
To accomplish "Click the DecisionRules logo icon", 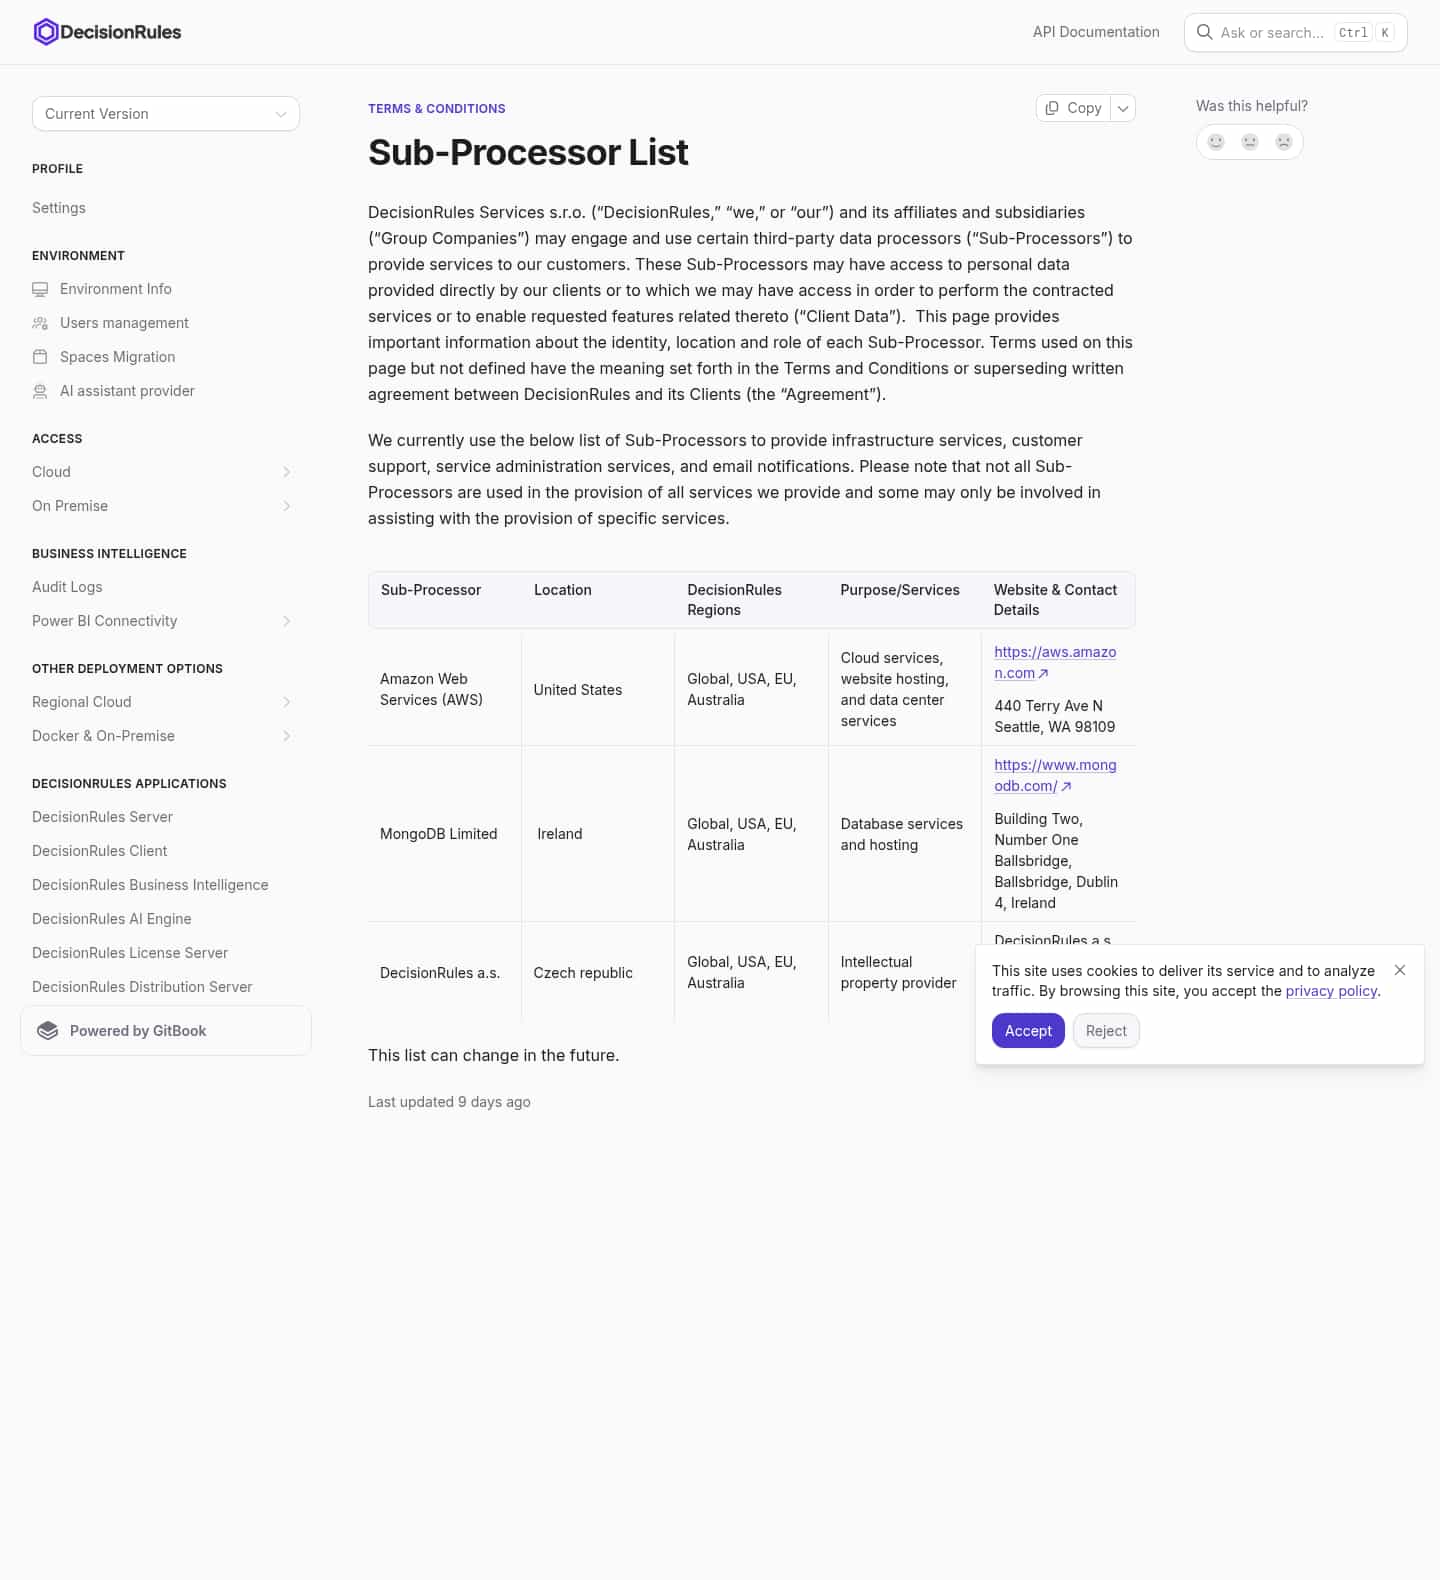I will [x=46, y=32].
